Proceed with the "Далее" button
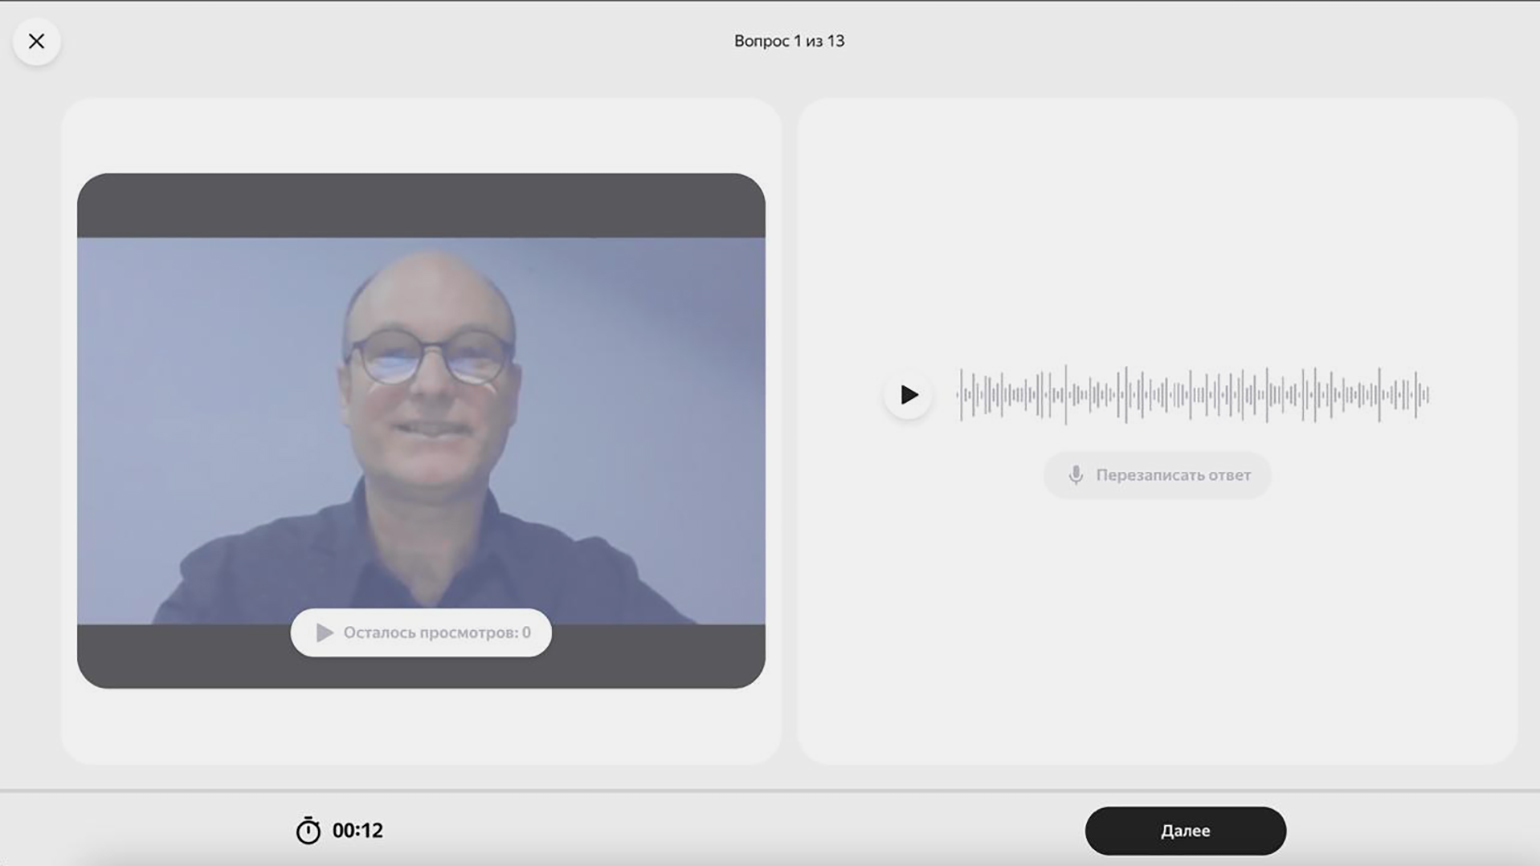This screenshot has width=1540, height=866. (1185, 831)
